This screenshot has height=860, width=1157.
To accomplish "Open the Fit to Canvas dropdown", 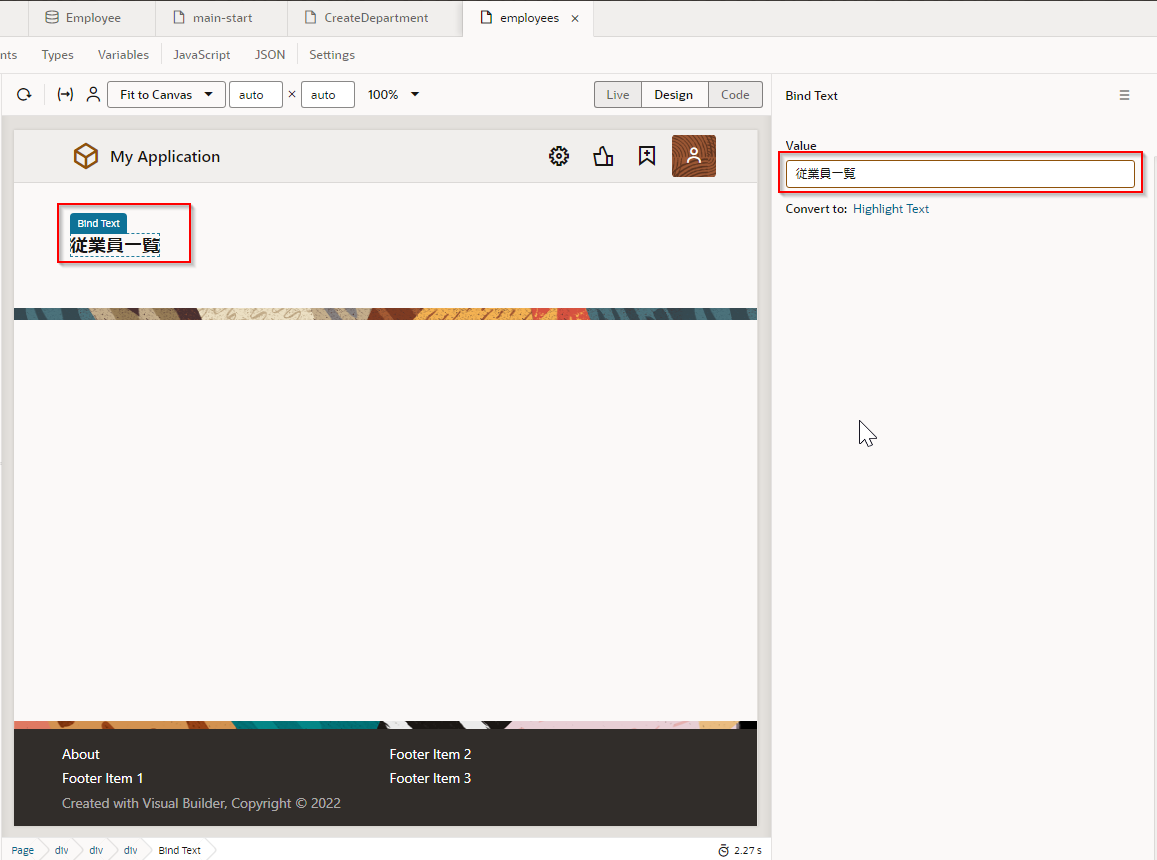I will 165,95.
